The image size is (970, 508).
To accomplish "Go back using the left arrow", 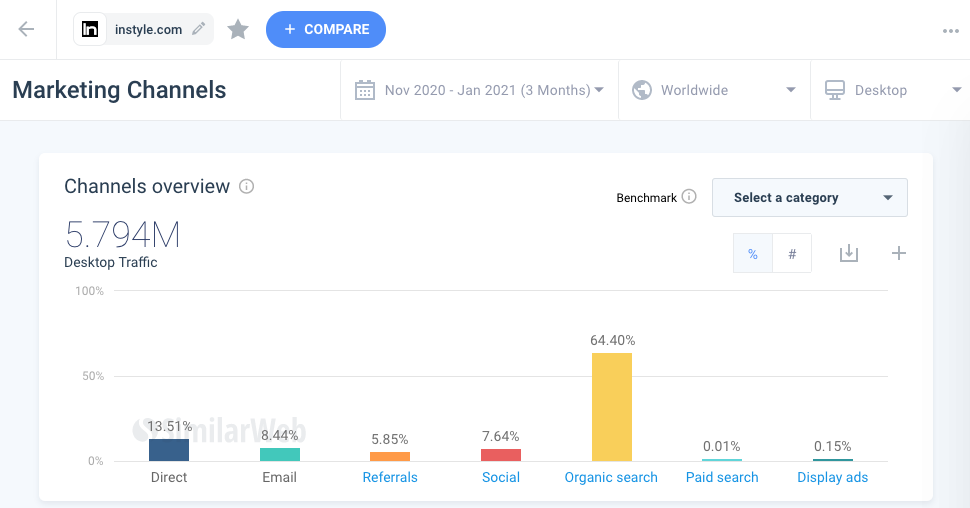I will coord(26,29).
